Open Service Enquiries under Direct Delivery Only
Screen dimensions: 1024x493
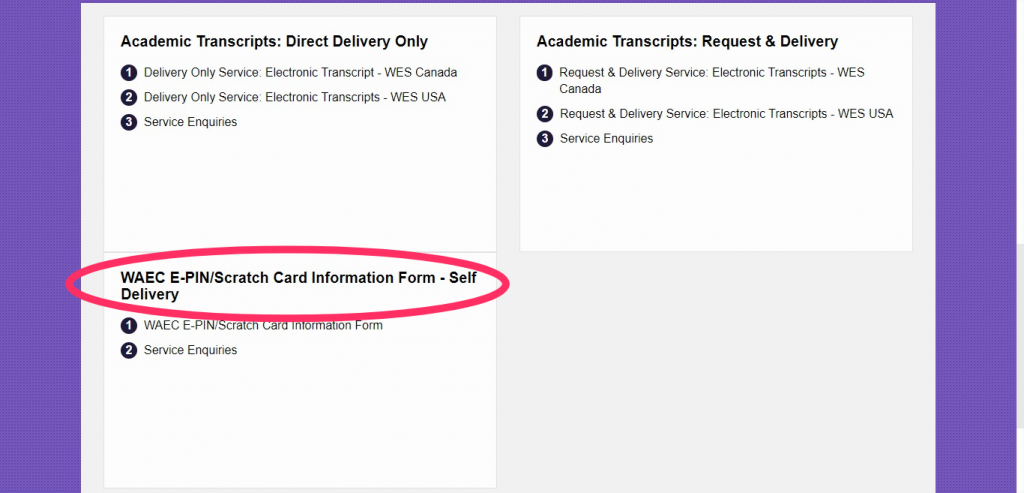pos(190,123)
